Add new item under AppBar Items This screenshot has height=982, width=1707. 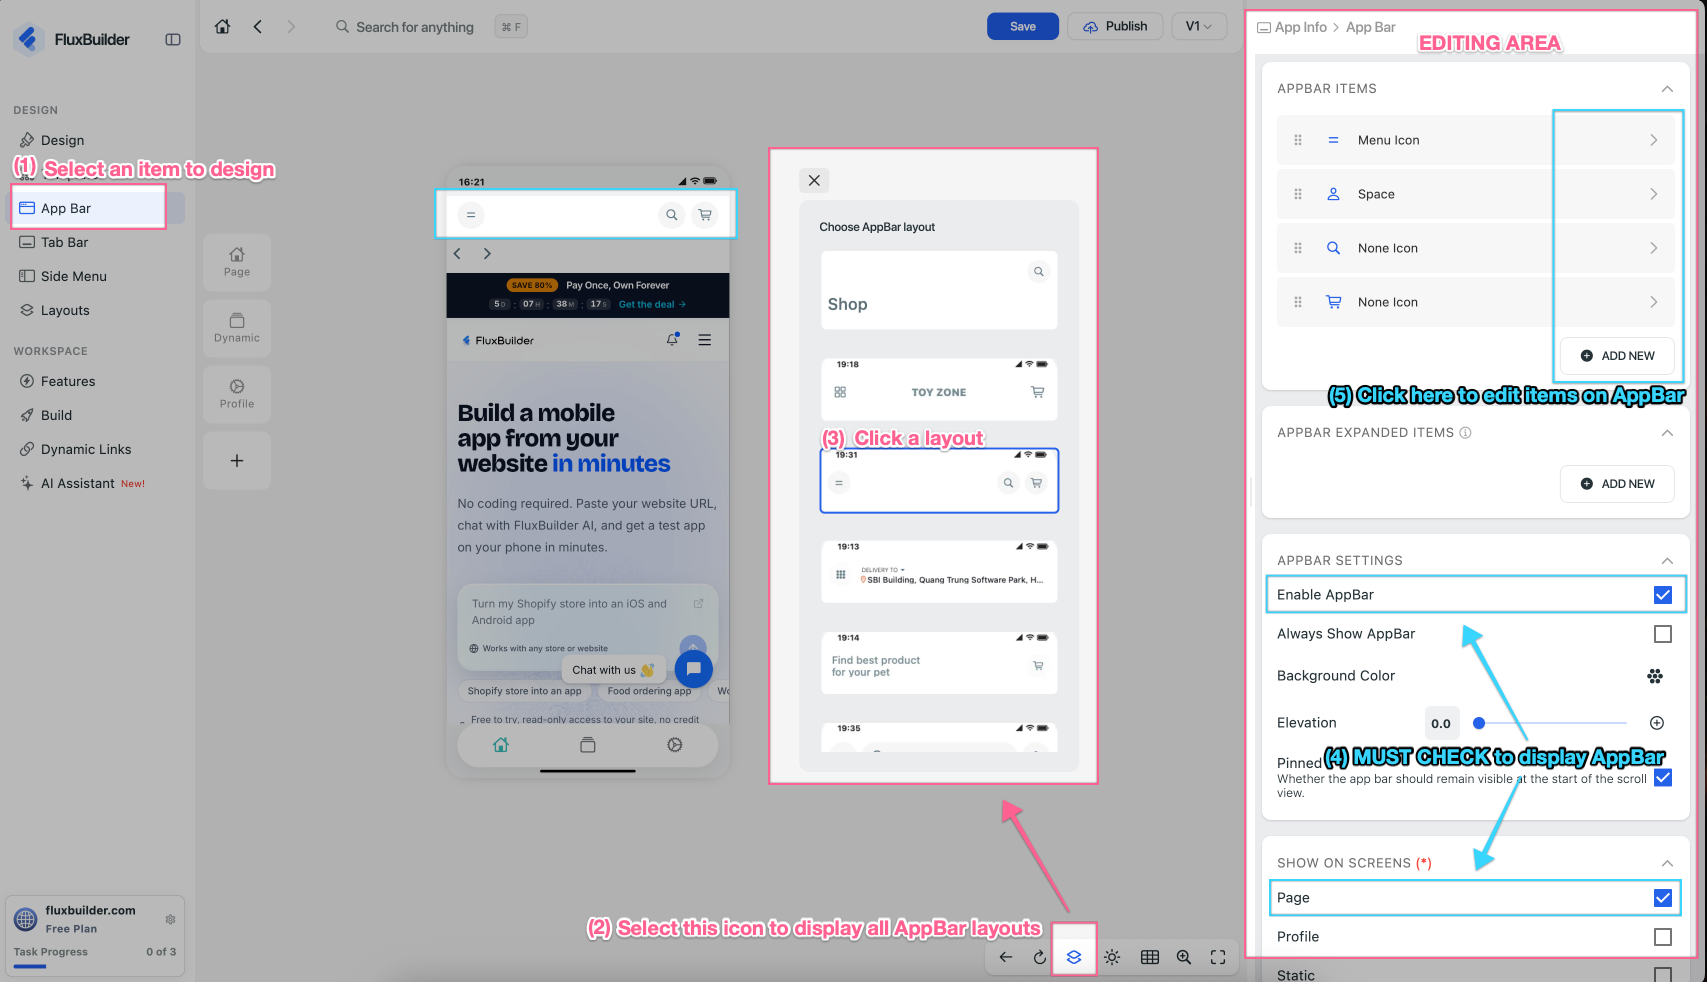point(1617,356)
